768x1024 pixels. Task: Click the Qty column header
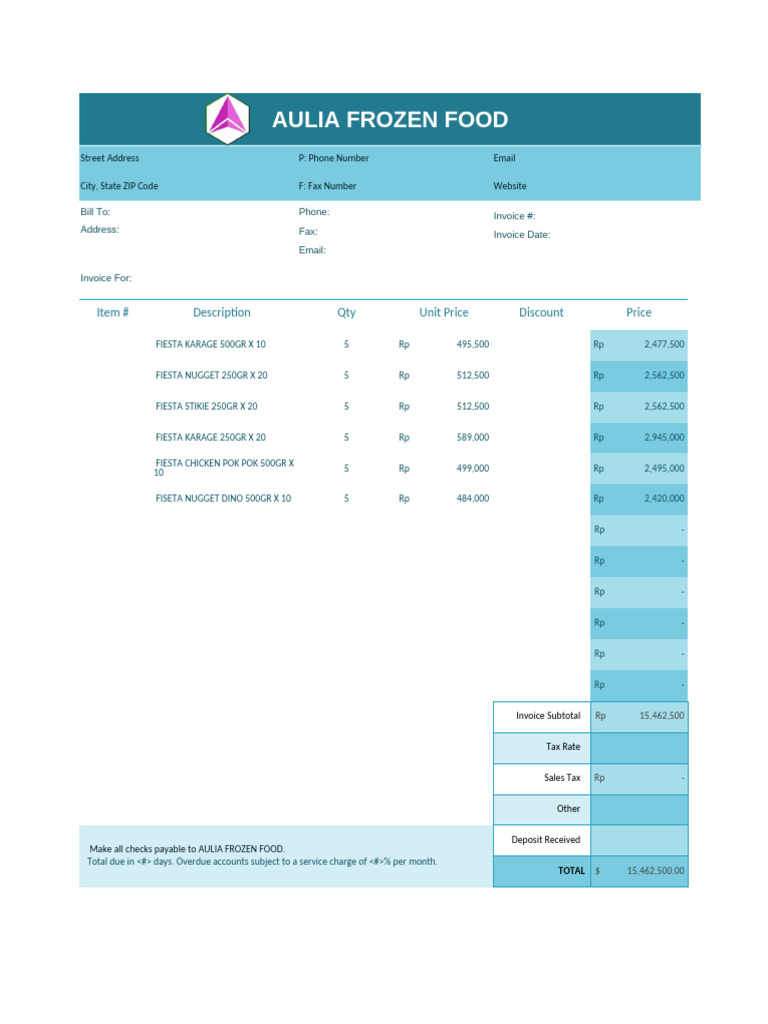346,312
